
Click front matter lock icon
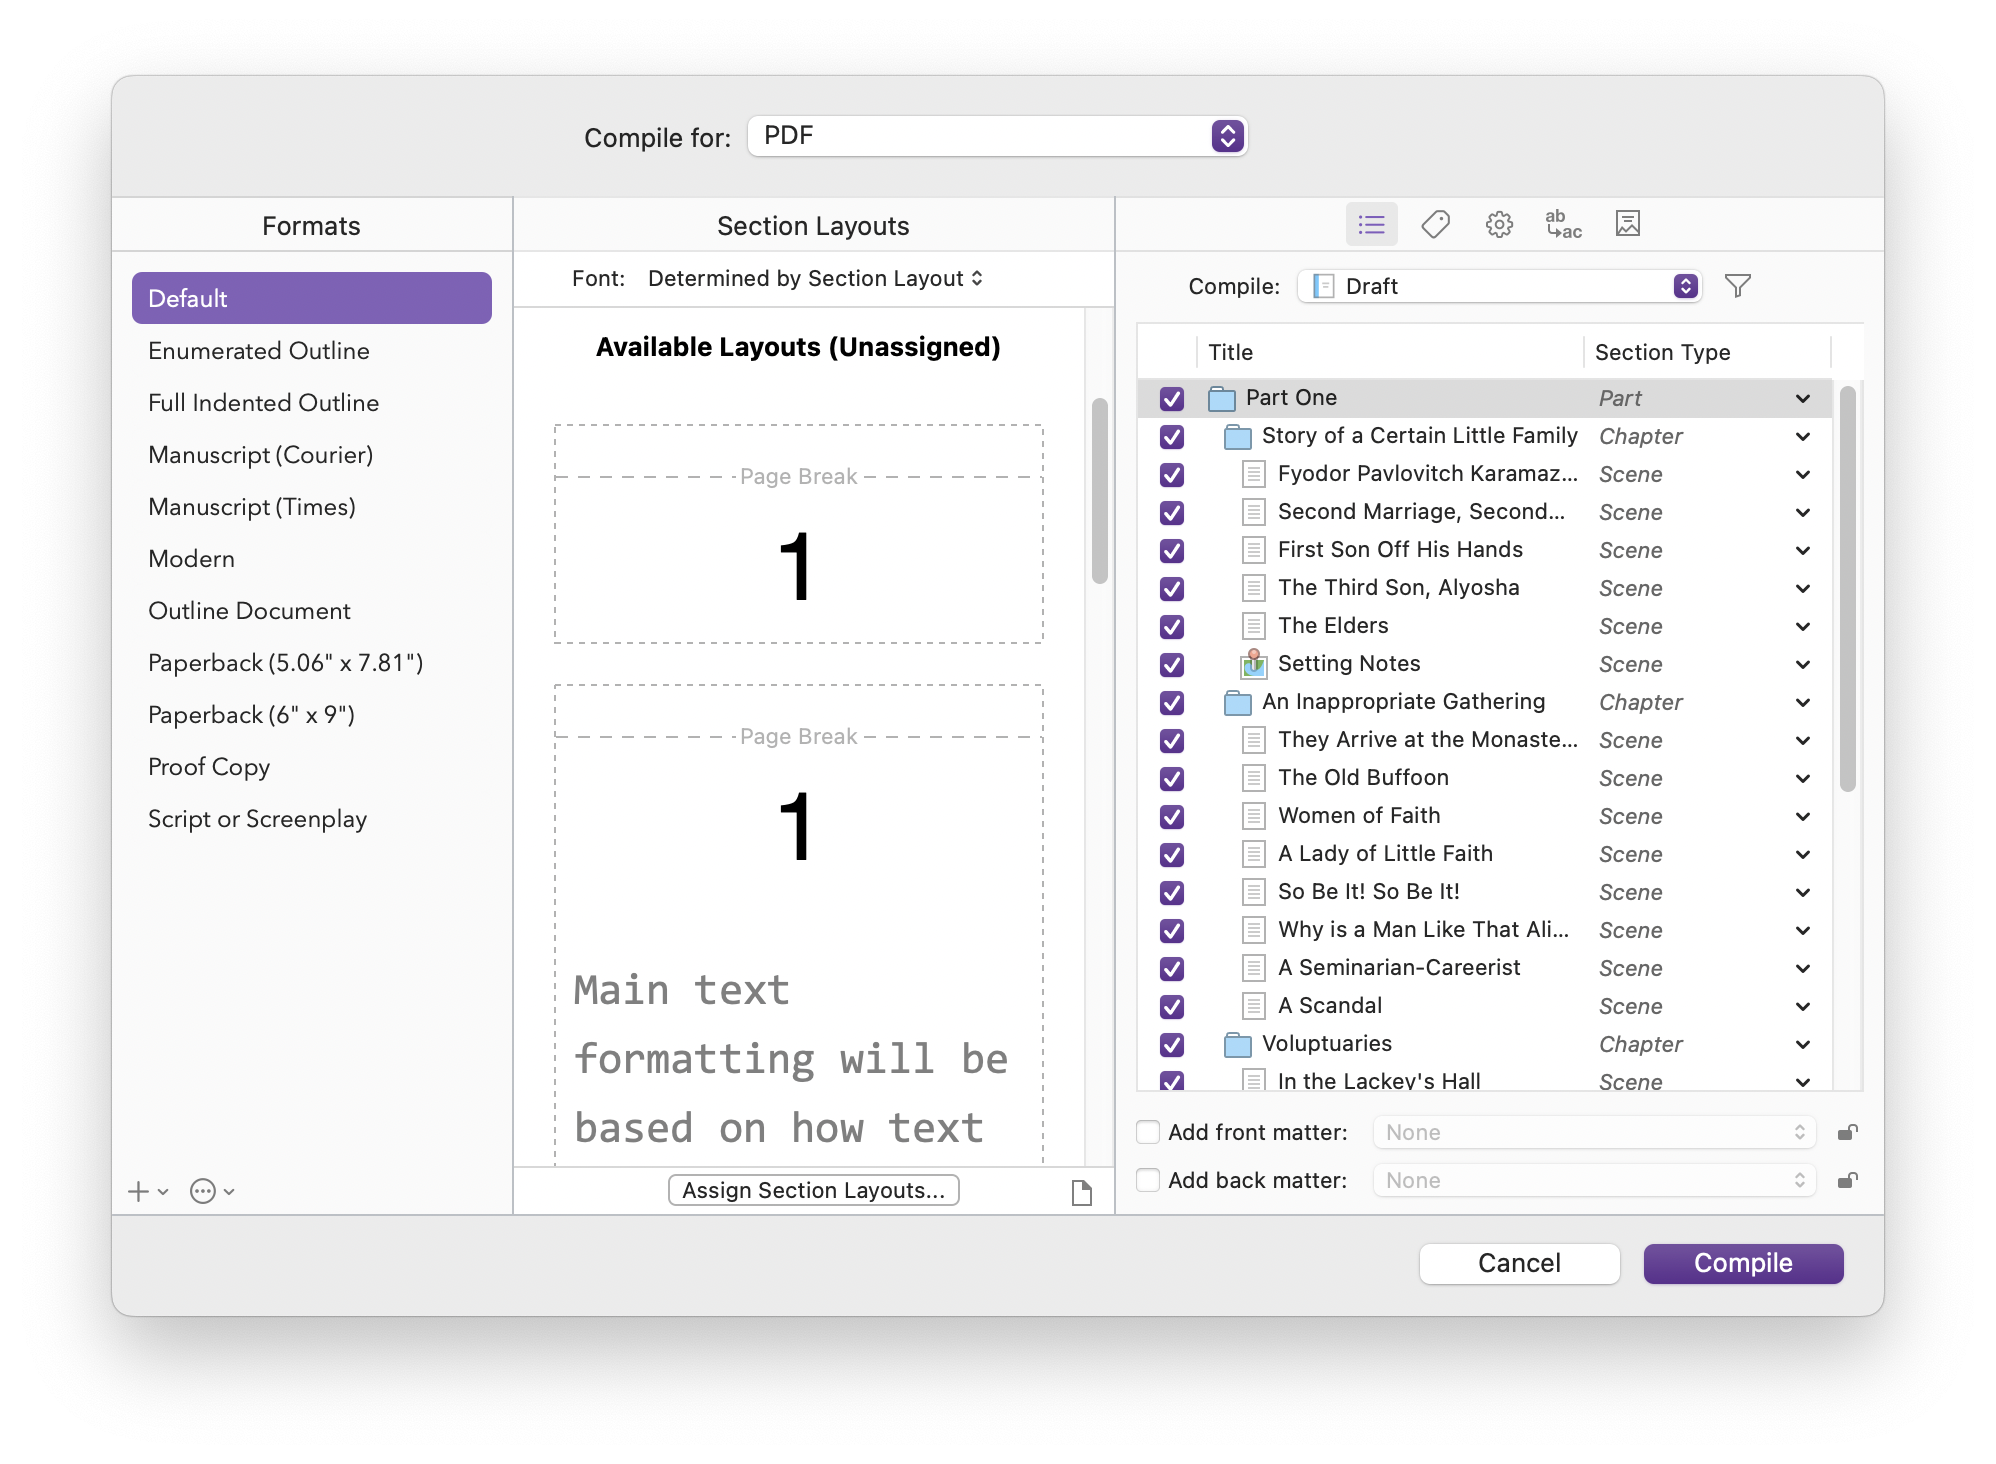point(1847,1133)
